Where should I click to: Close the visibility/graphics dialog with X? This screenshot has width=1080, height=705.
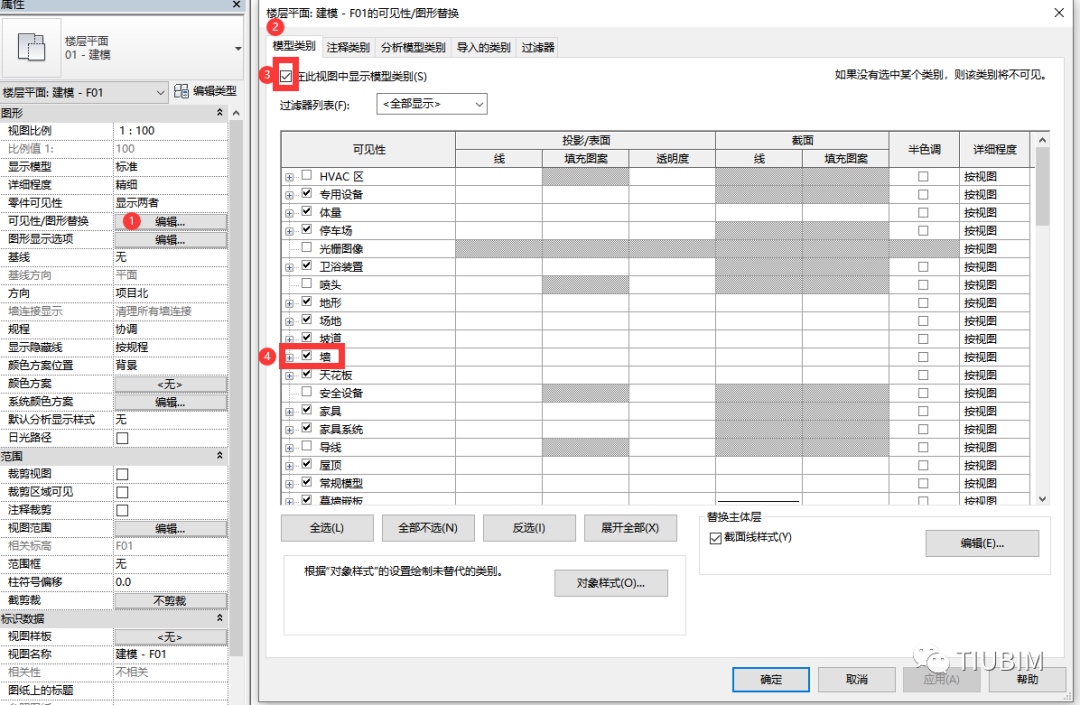click(1059, 12)
